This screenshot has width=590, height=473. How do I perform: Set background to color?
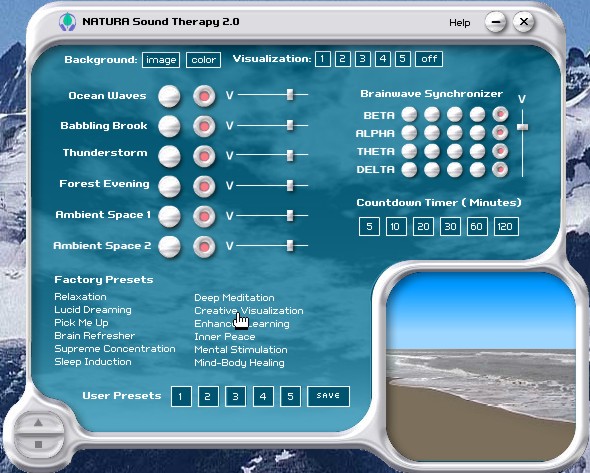pyautogui.click(x=204, y=60)
